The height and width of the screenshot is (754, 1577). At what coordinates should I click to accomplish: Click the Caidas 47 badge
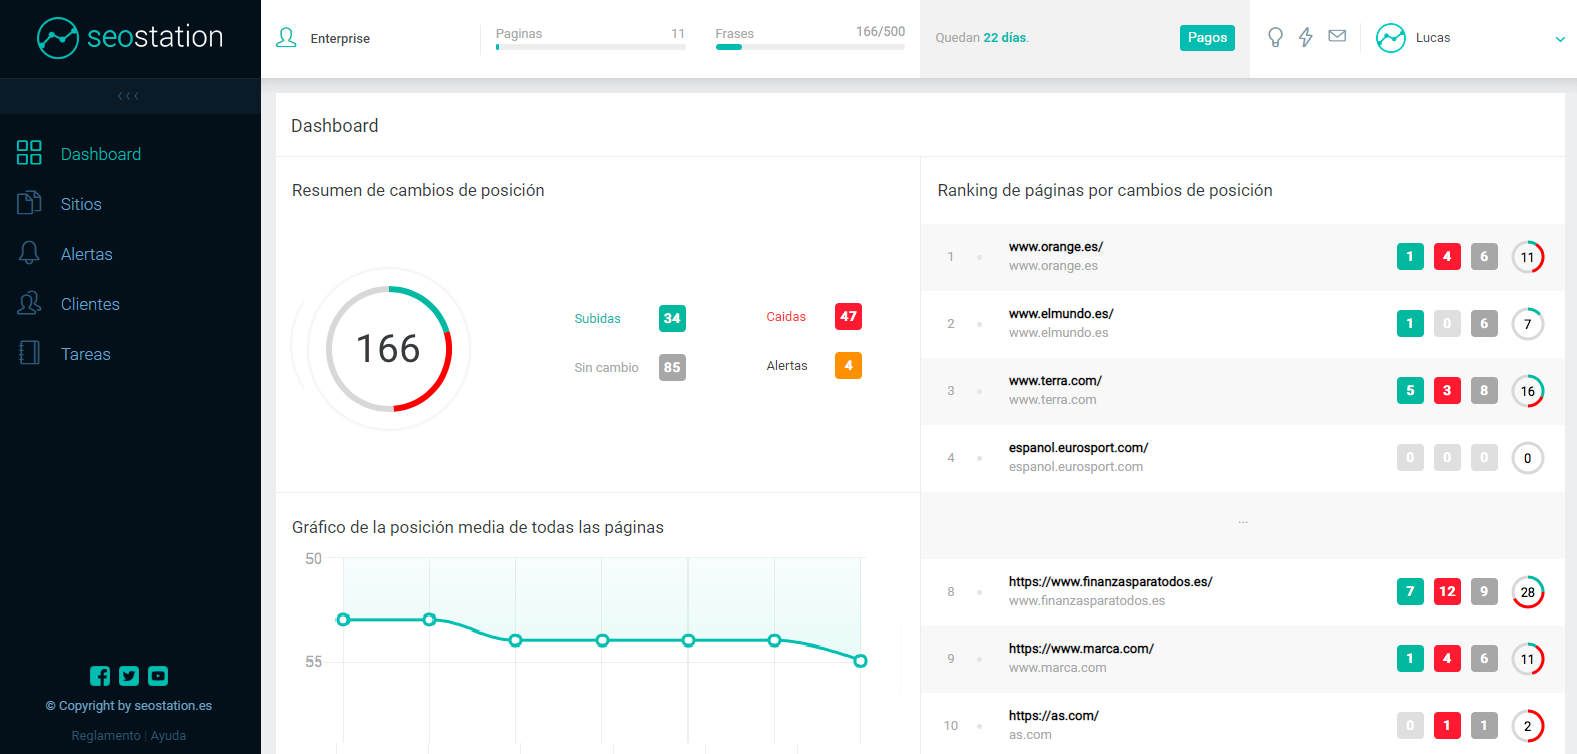coord(848,316)
